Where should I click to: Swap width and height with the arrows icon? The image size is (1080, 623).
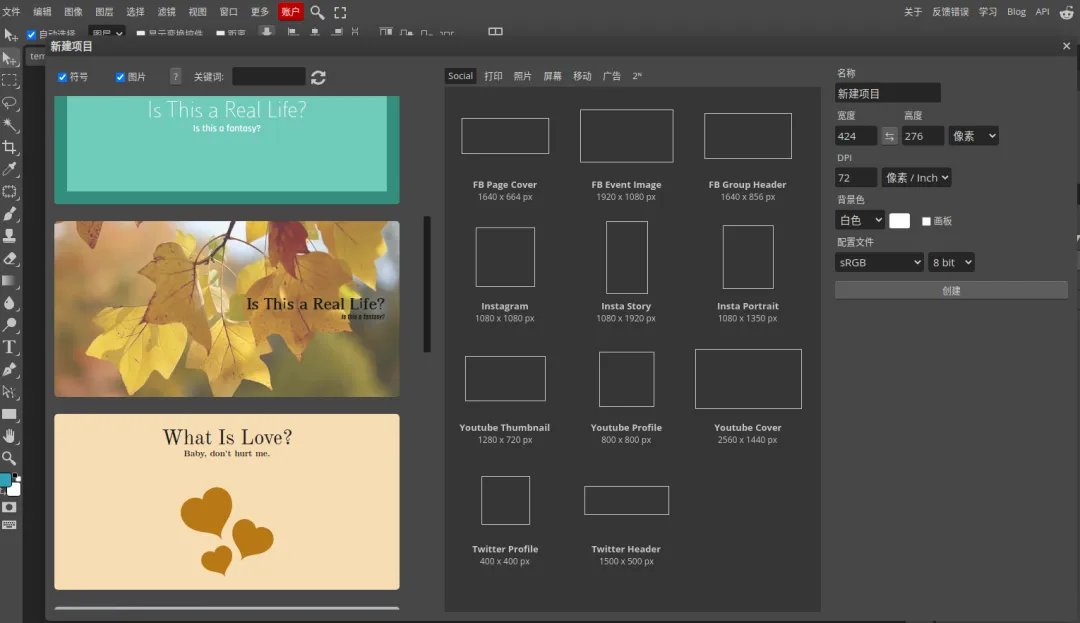(x=889, y=136)
